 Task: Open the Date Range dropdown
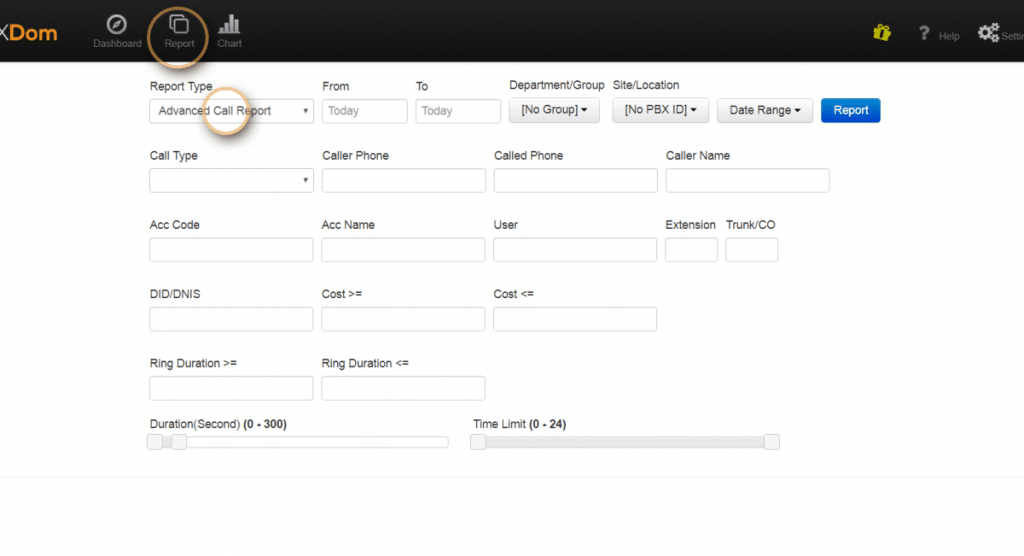click(764, 110)
